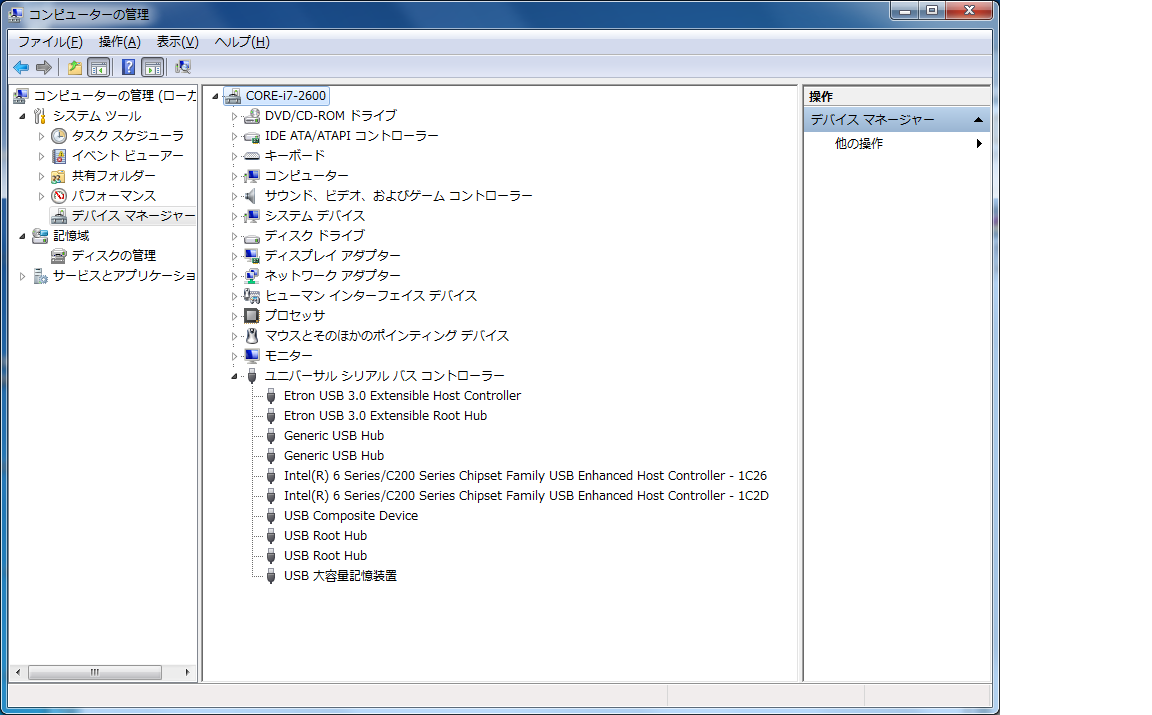Toggle the show/hide action pane button
The width and height of the screenshot is (1152, 715).
point(152,67)
